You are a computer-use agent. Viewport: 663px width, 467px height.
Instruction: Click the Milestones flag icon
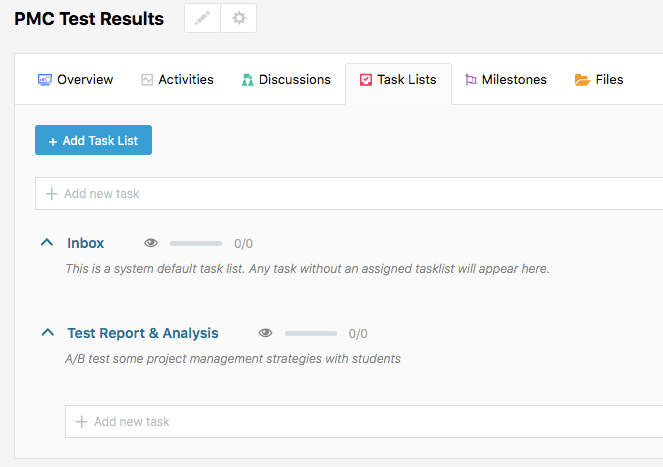pyautogui.click(x=471, y=80)
